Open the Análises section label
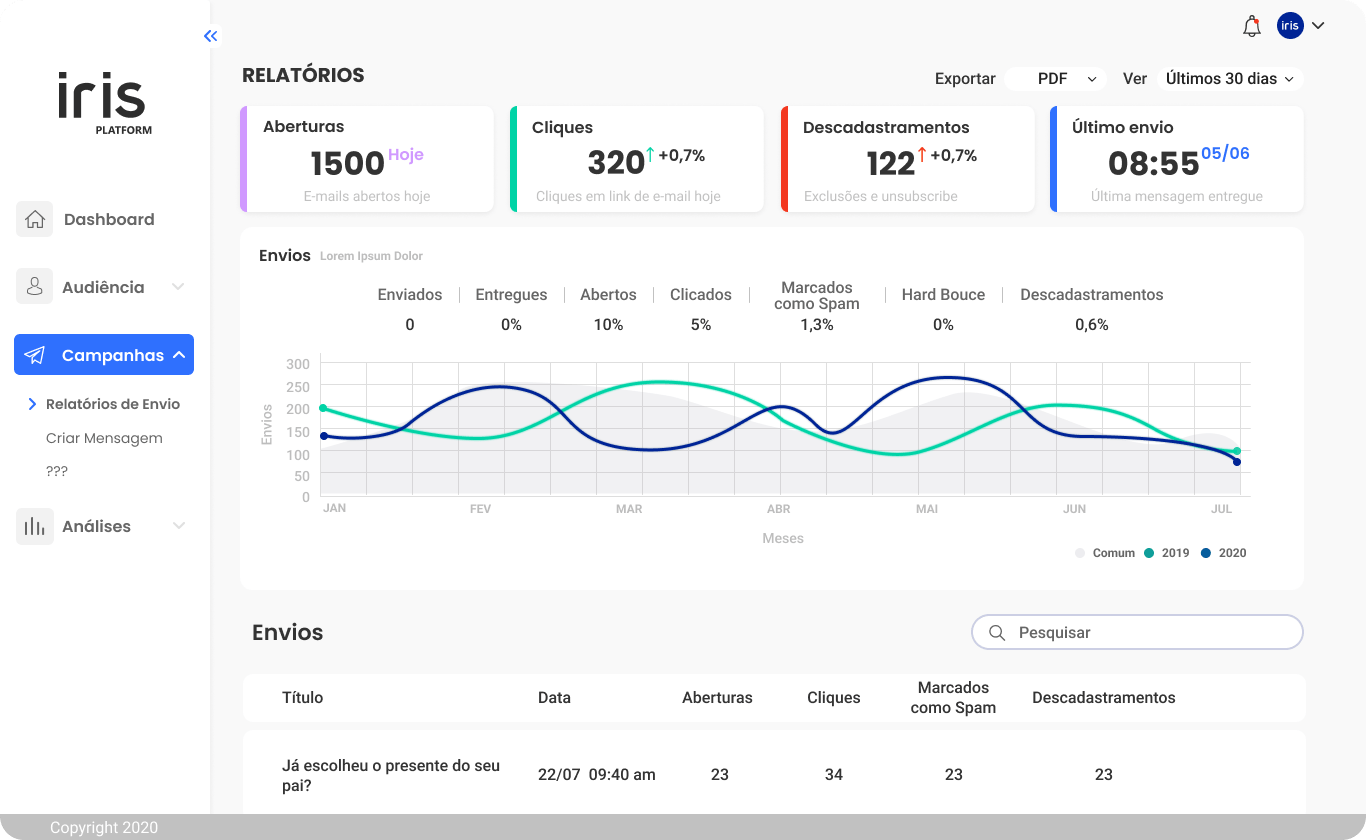The image size is (1366, 840). click(x=96, y=526)
